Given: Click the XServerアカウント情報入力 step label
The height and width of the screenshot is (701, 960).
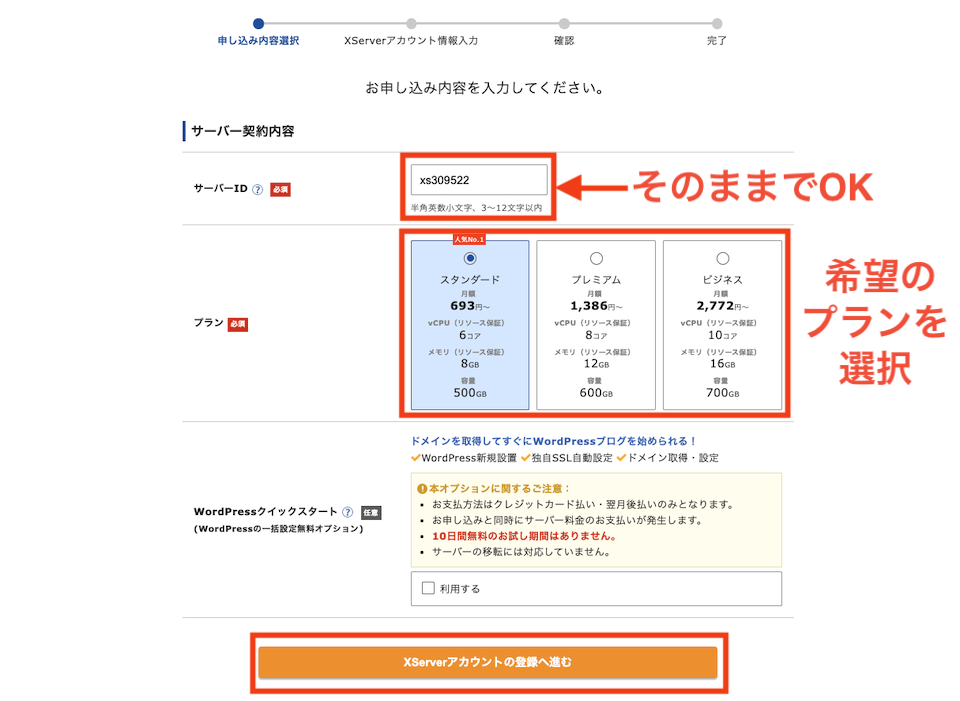Looking at the screenshot, I should (x=411, y=40).
